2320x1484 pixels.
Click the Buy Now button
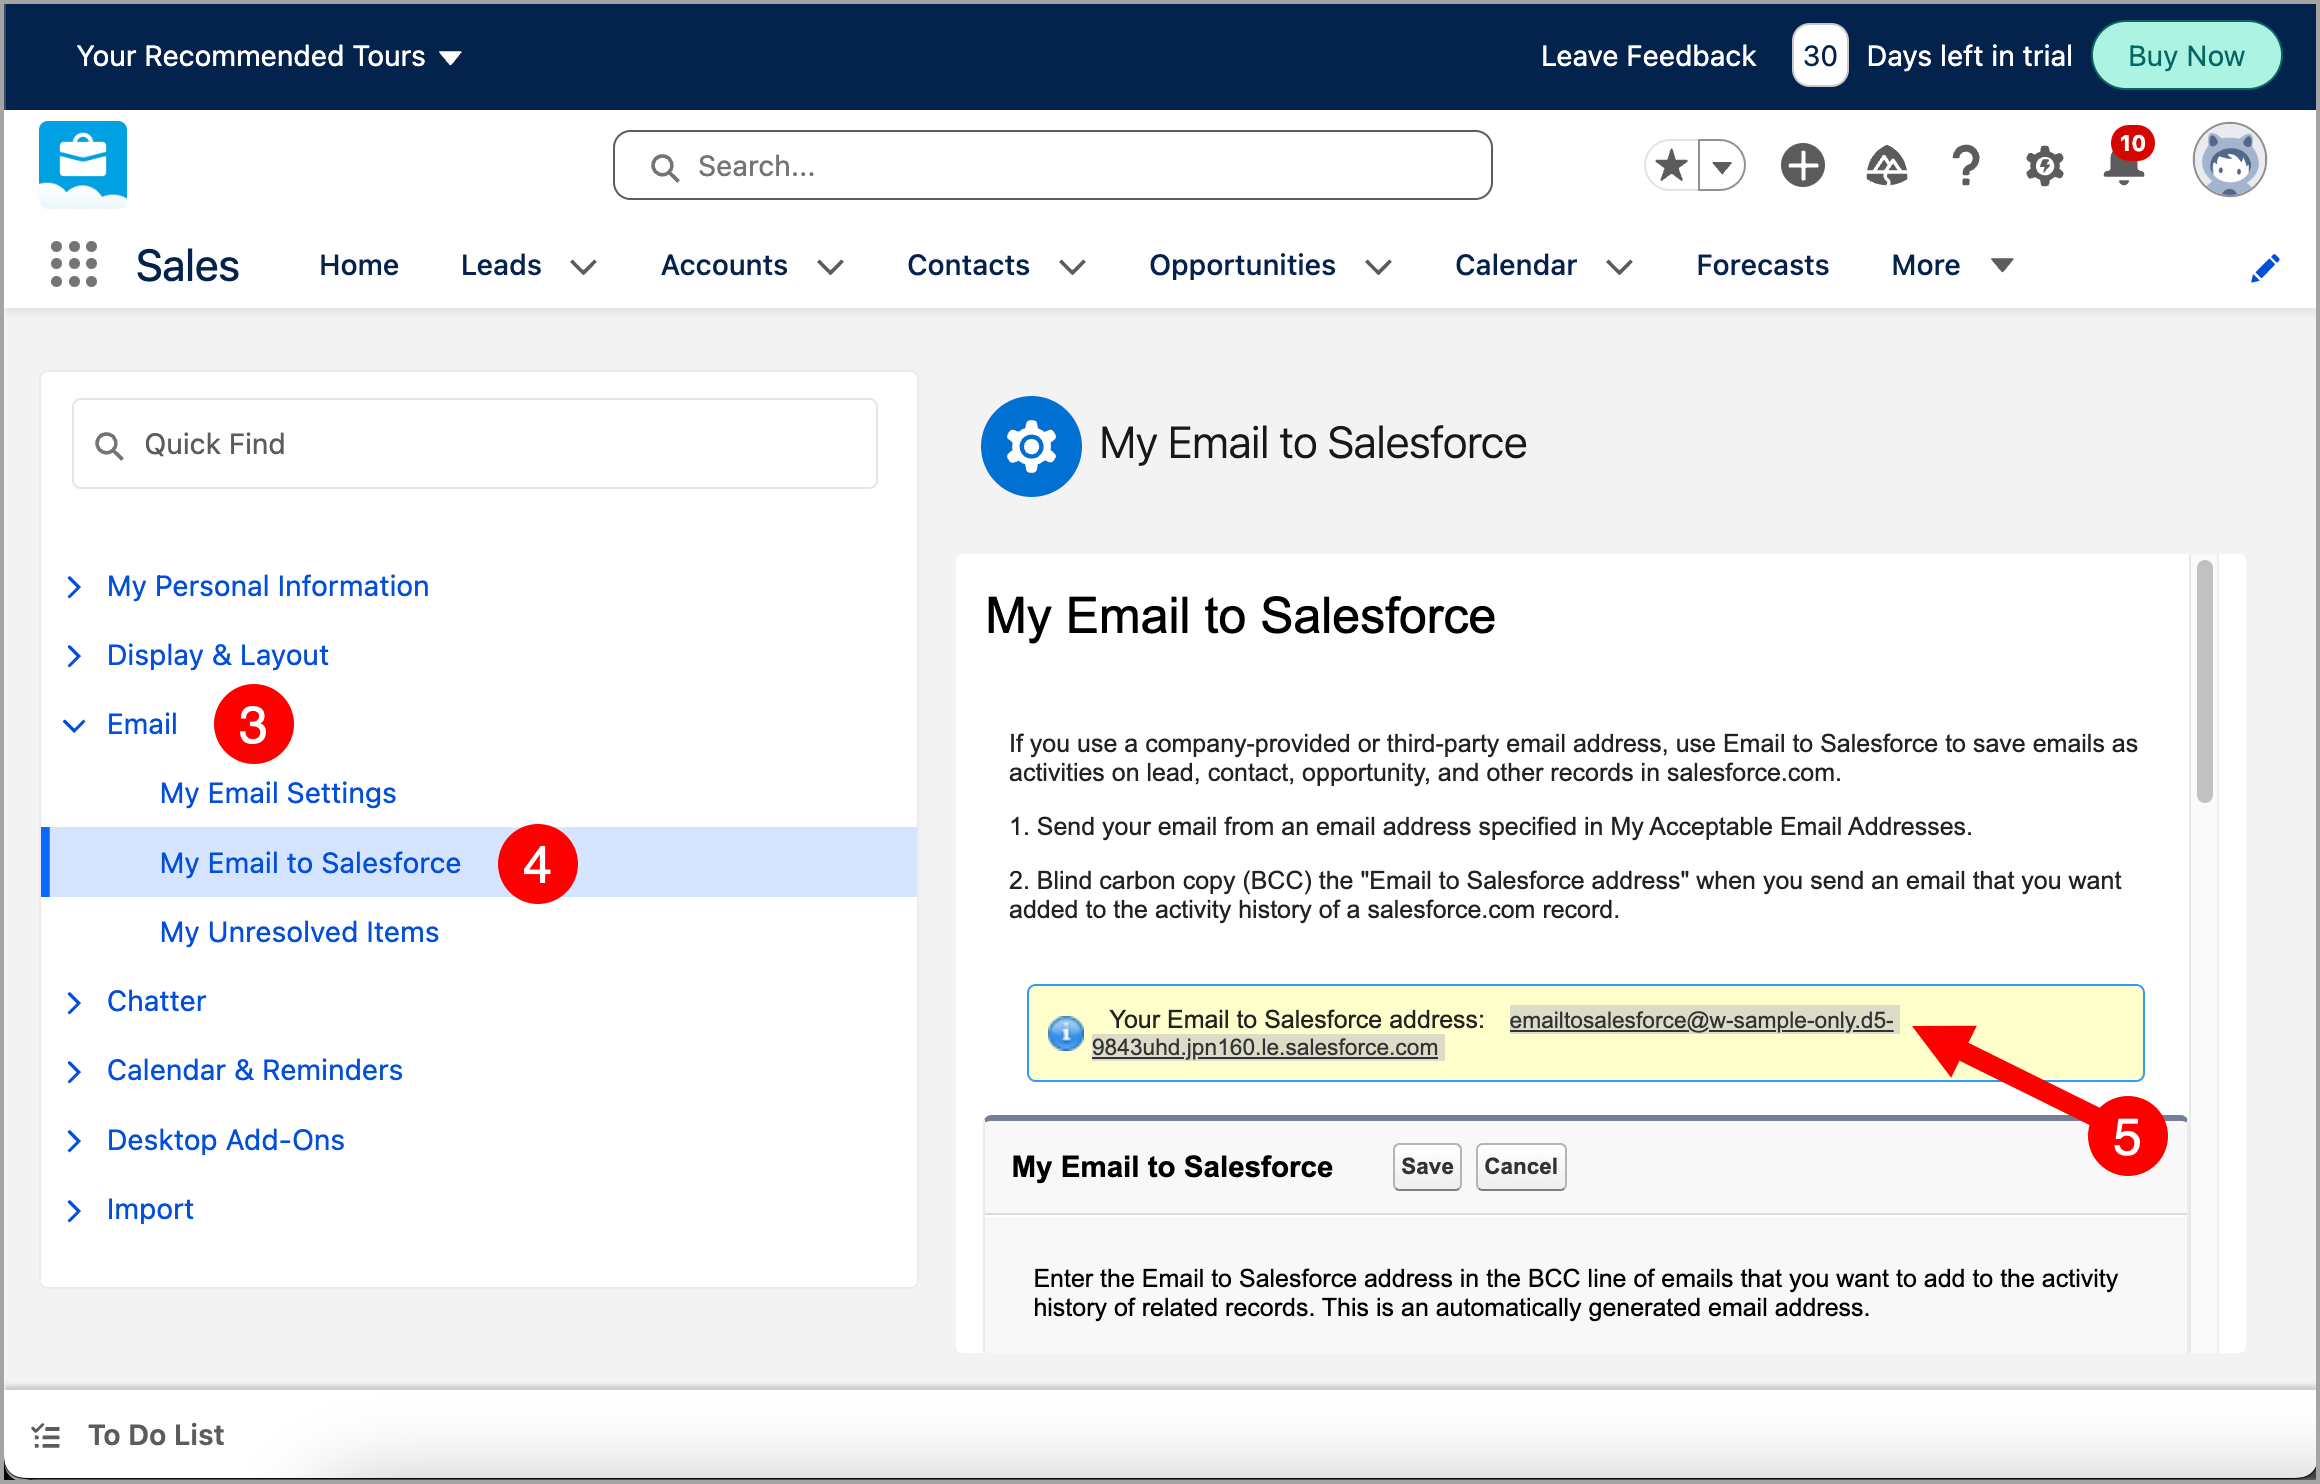[x=2186, y=56]
